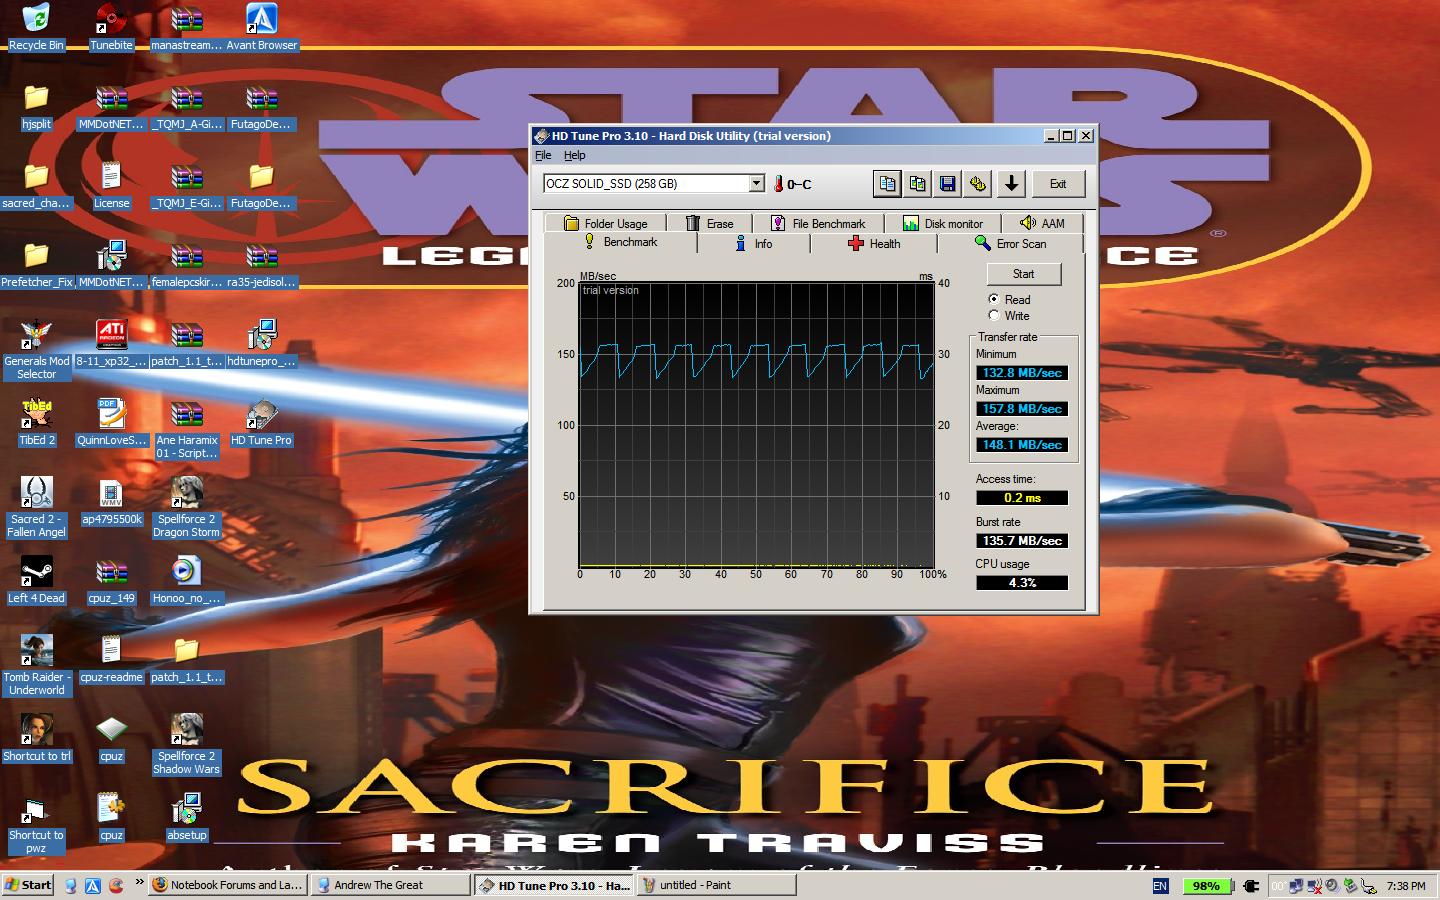Switch to the Error Scan tab
This screenshot has height=900, width=1440.
[1010, 243]
